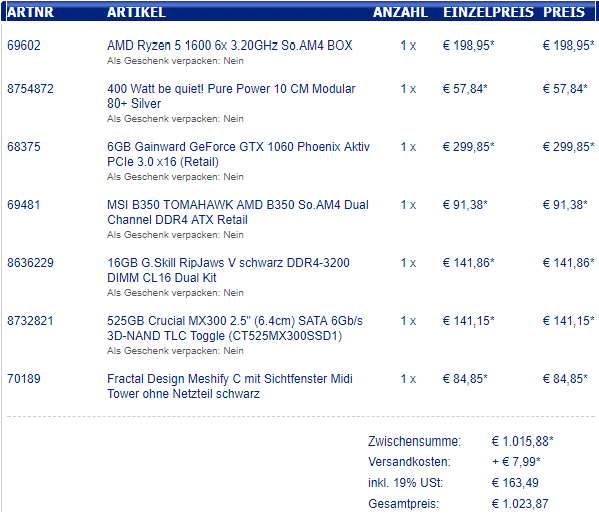Open the Fractal Design Meshify C link
This screenshot has width=599, height=518.
[x=230, y=386]
